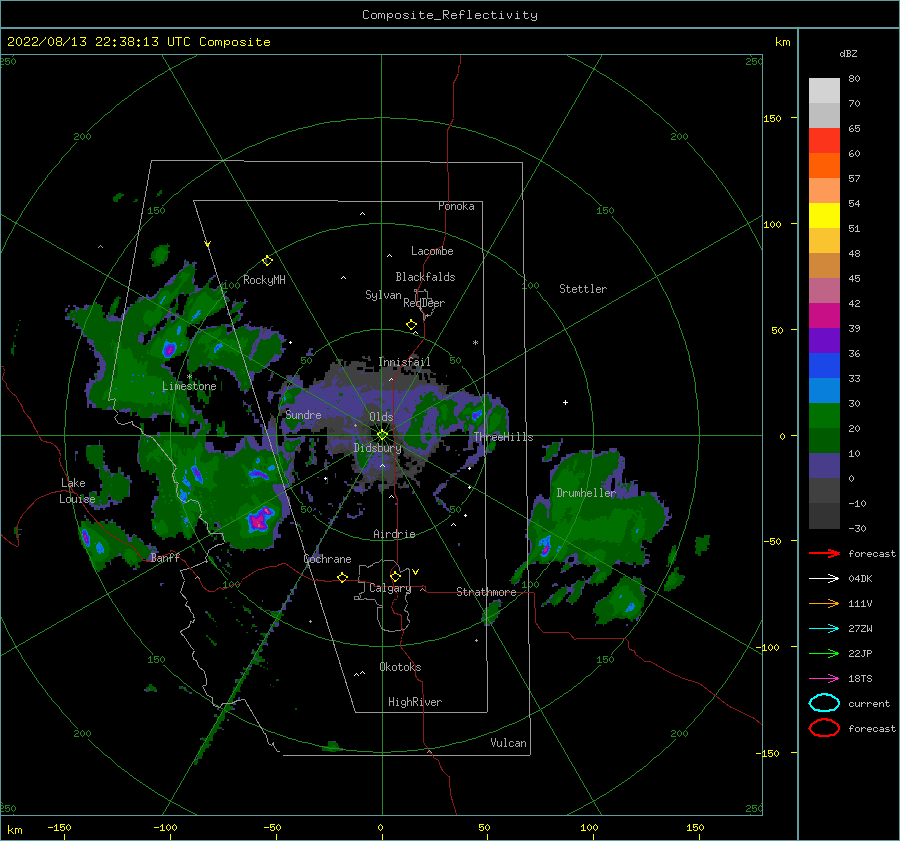Pick the purple 36-39 dBZ color swatch
This screenshot has width=900, height=841.
click(x=824, y=341)
